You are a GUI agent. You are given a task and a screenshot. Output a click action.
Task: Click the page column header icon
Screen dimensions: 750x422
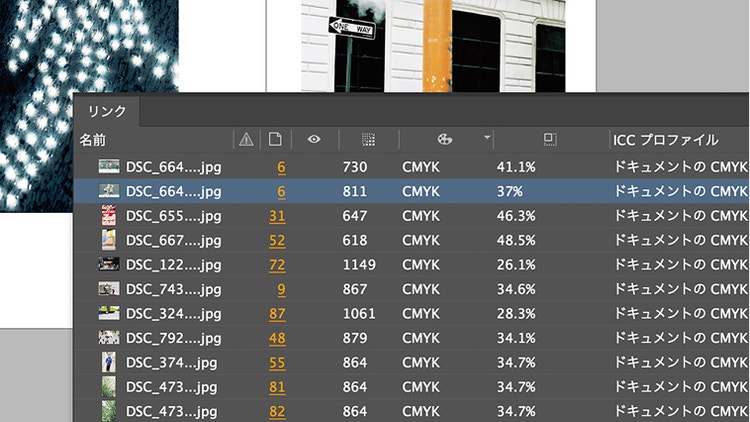275,139
